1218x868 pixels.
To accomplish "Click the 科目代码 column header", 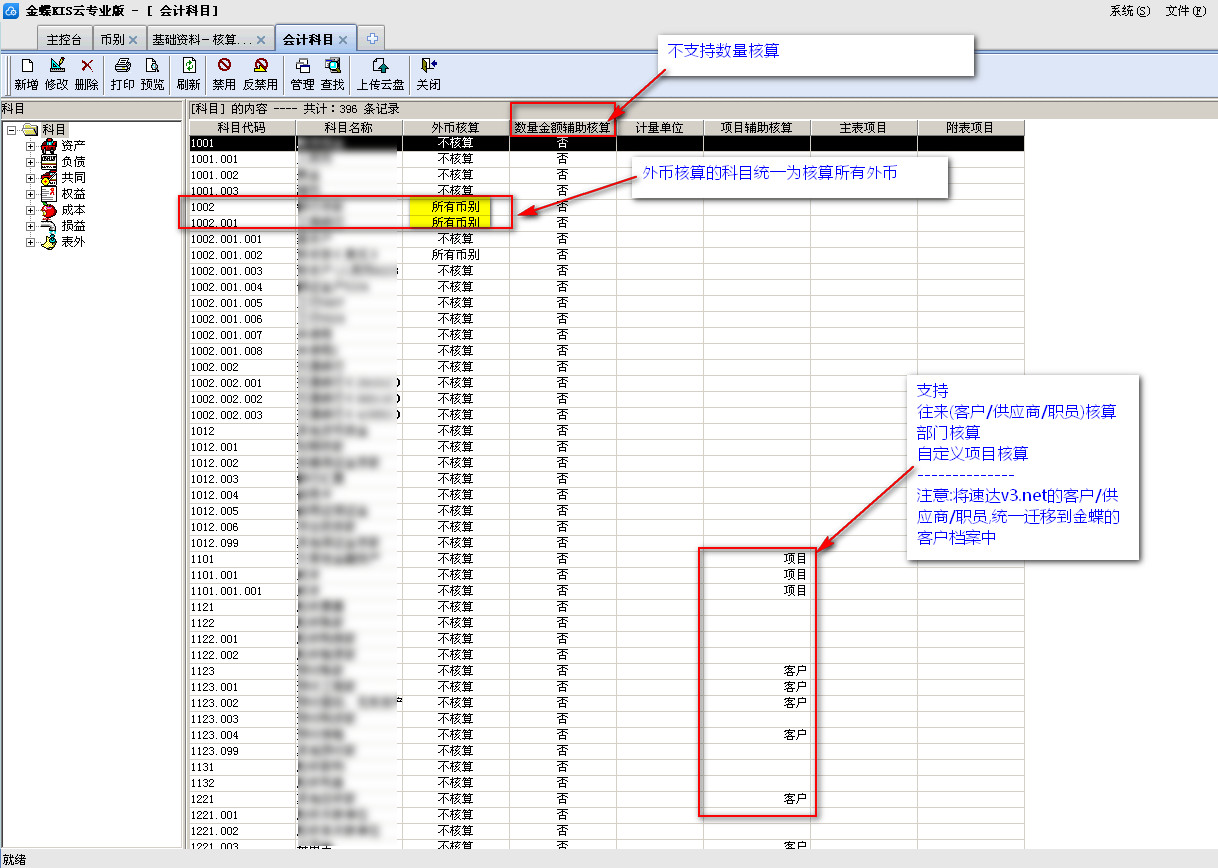I will pos(242,128).
